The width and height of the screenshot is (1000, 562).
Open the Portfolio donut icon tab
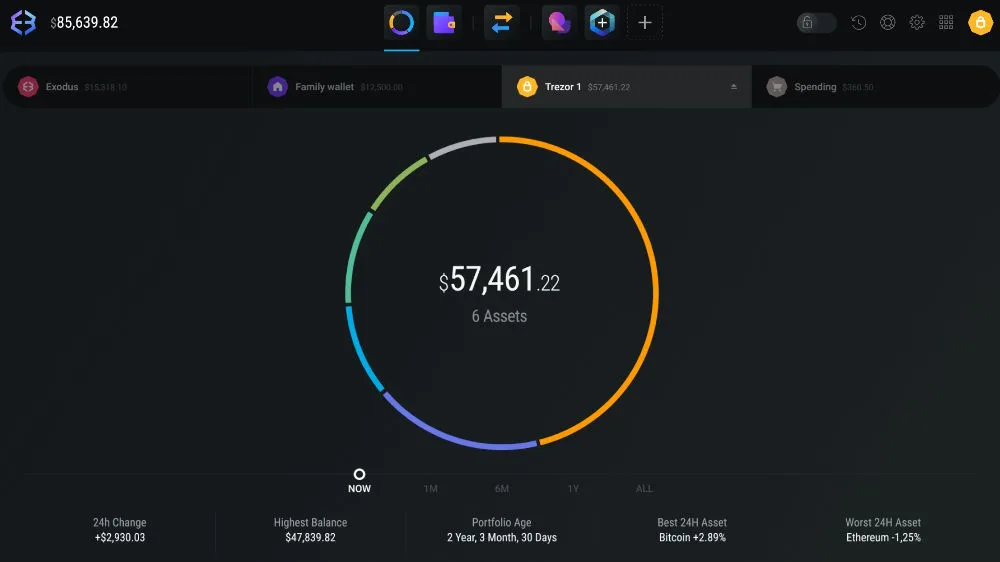click(x=402, y=22)
